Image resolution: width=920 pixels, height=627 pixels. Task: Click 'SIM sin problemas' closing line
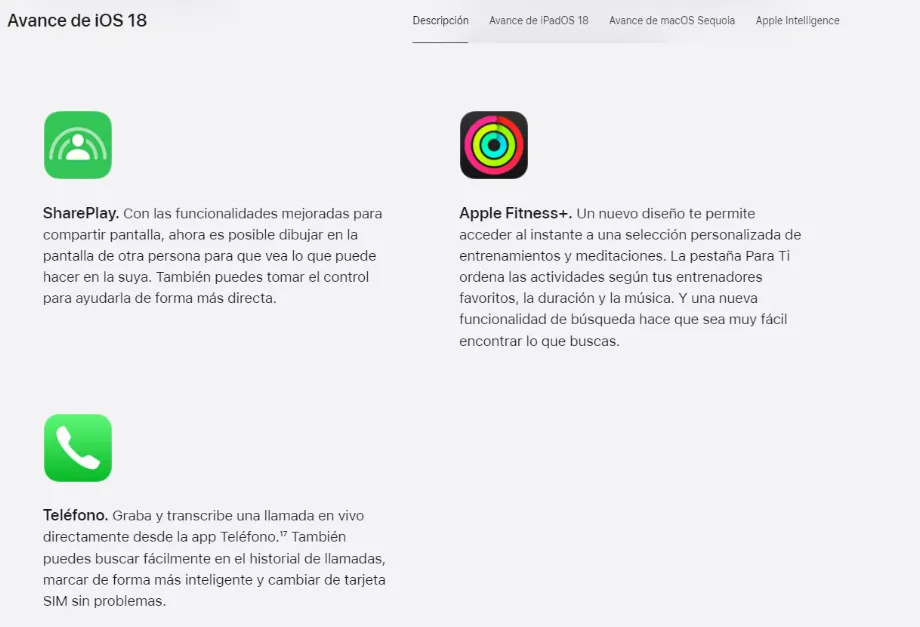(x=104, y=601)
